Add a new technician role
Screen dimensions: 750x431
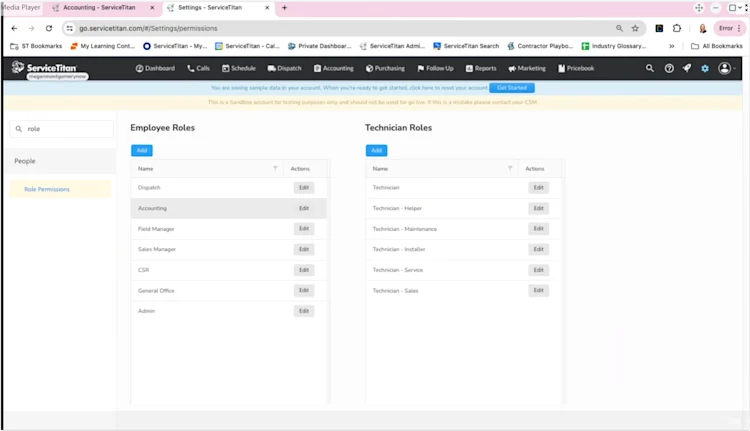[376, 150]
